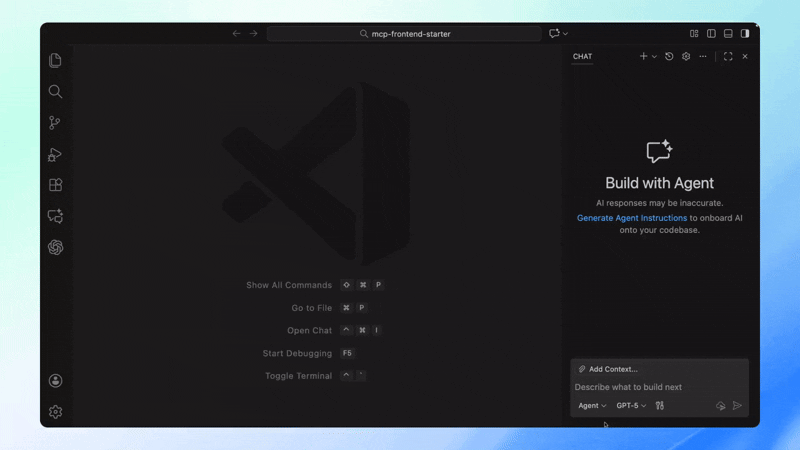Click the Toggle Terminal shortcut text
The image size is (800, 450).
point(298,376)
